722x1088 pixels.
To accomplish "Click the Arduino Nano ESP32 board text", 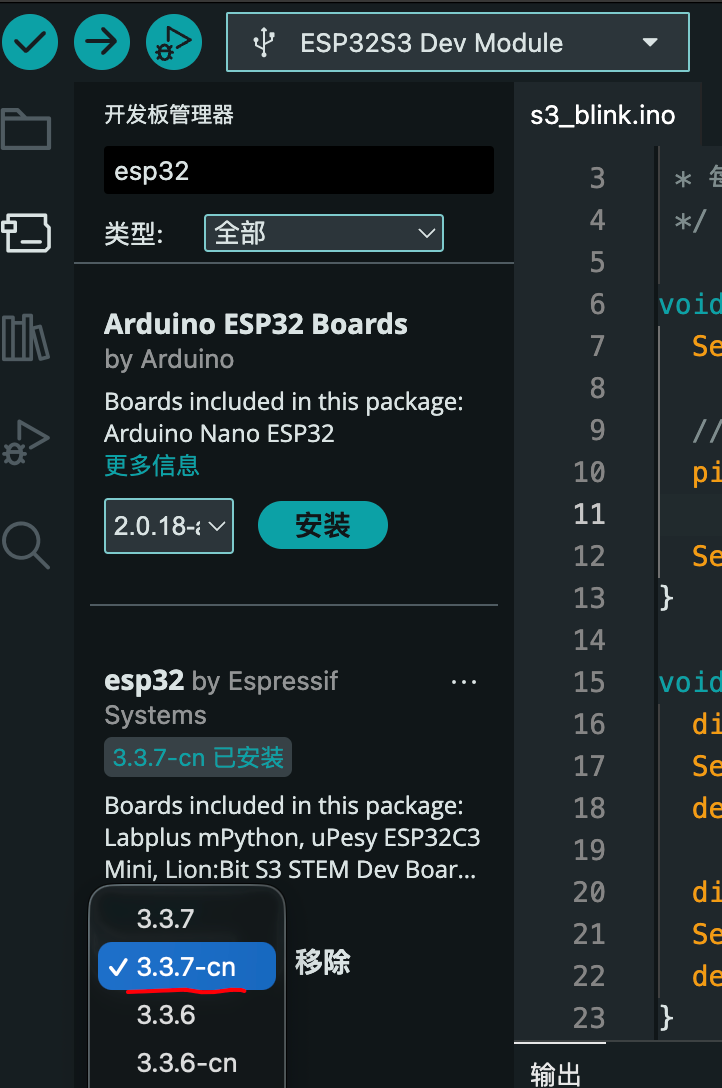I will pos(219,434).
